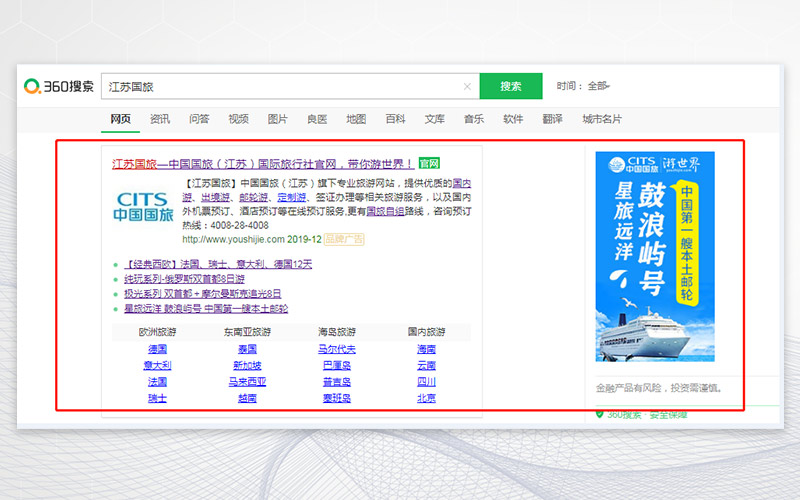Click 云南 under 国内旅游

coord(427,365)
